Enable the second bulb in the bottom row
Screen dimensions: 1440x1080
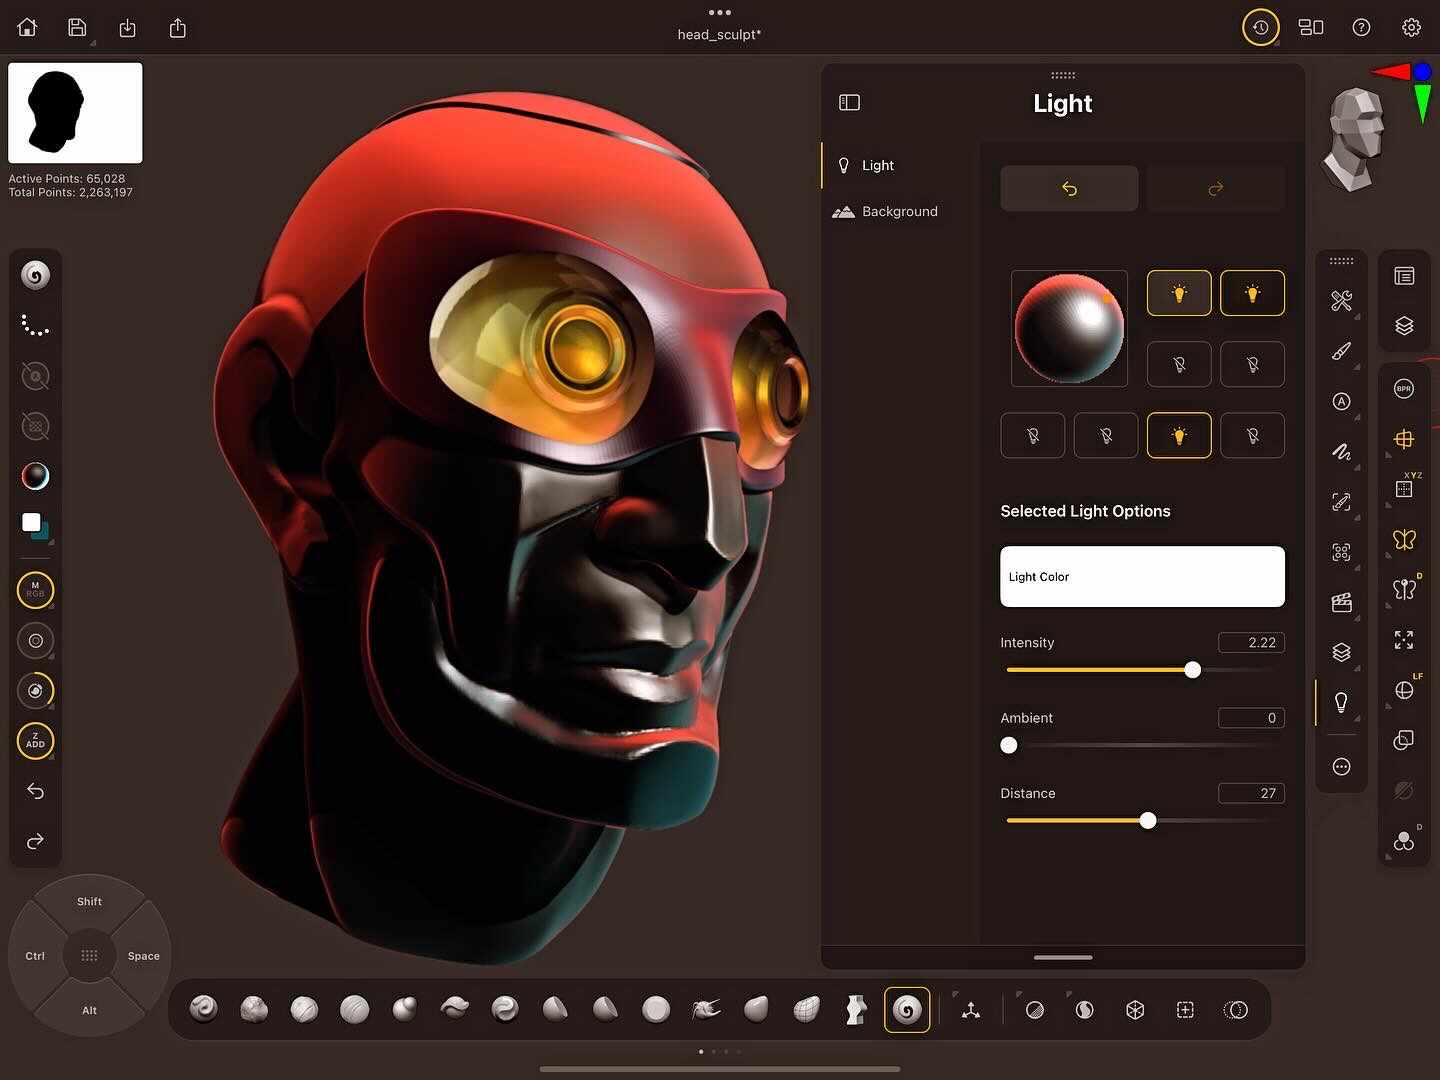(x=1106, y=435)
